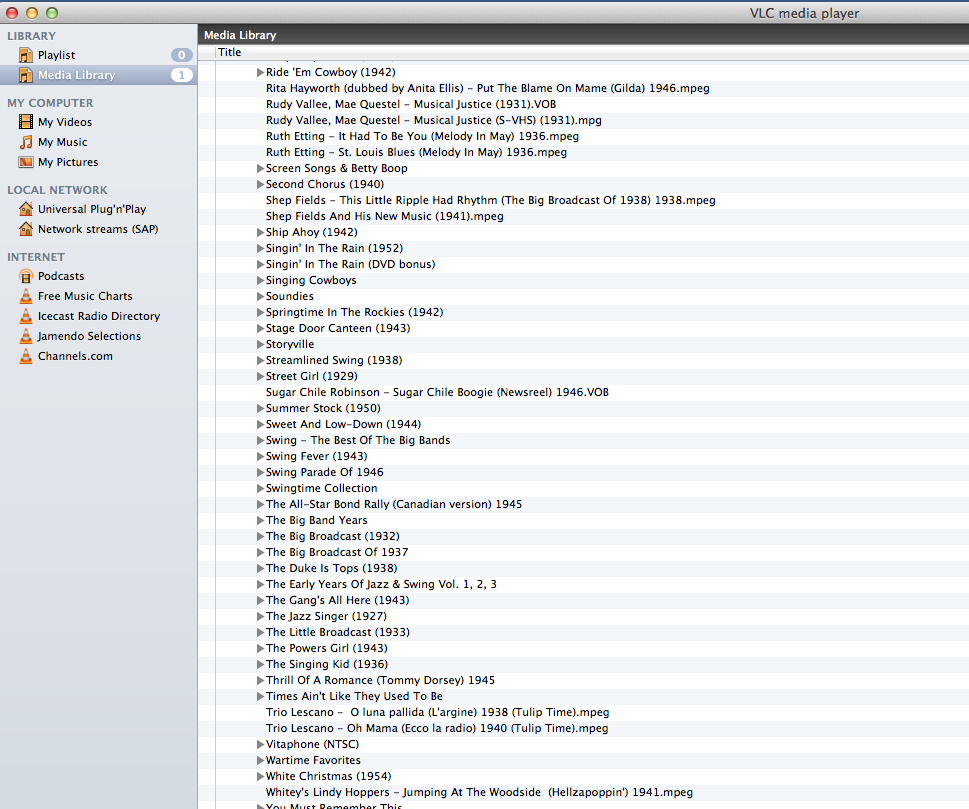Click the My Pictures icon
969x809 pixels.
coord(26,162)
